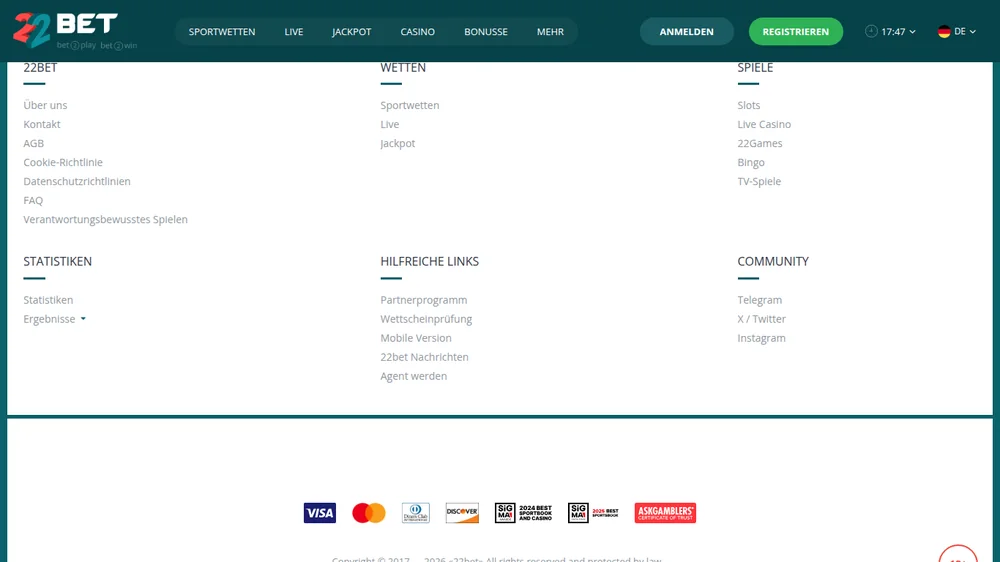Click the Discover payment icon
1000x562 pixels.
(x=462, y=513)
